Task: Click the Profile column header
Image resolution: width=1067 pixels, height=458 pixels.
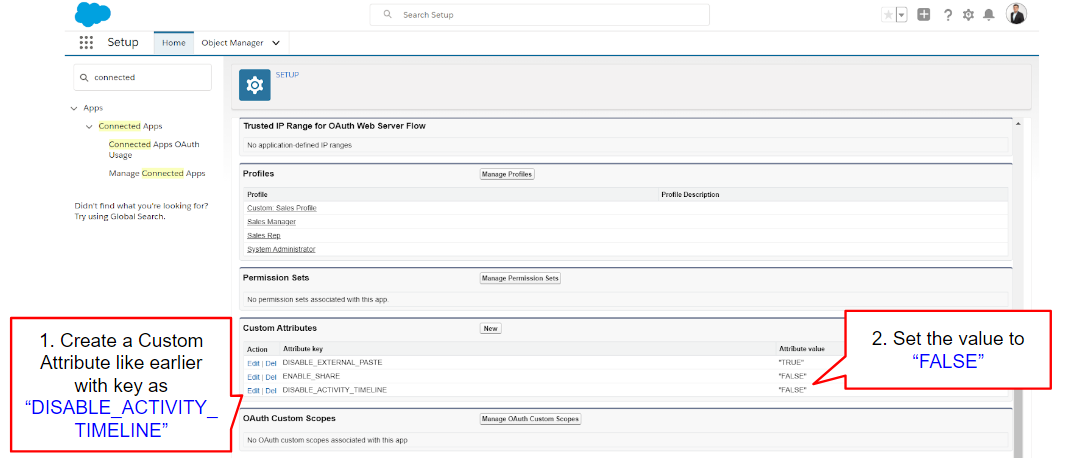Action: coord(257,195)
